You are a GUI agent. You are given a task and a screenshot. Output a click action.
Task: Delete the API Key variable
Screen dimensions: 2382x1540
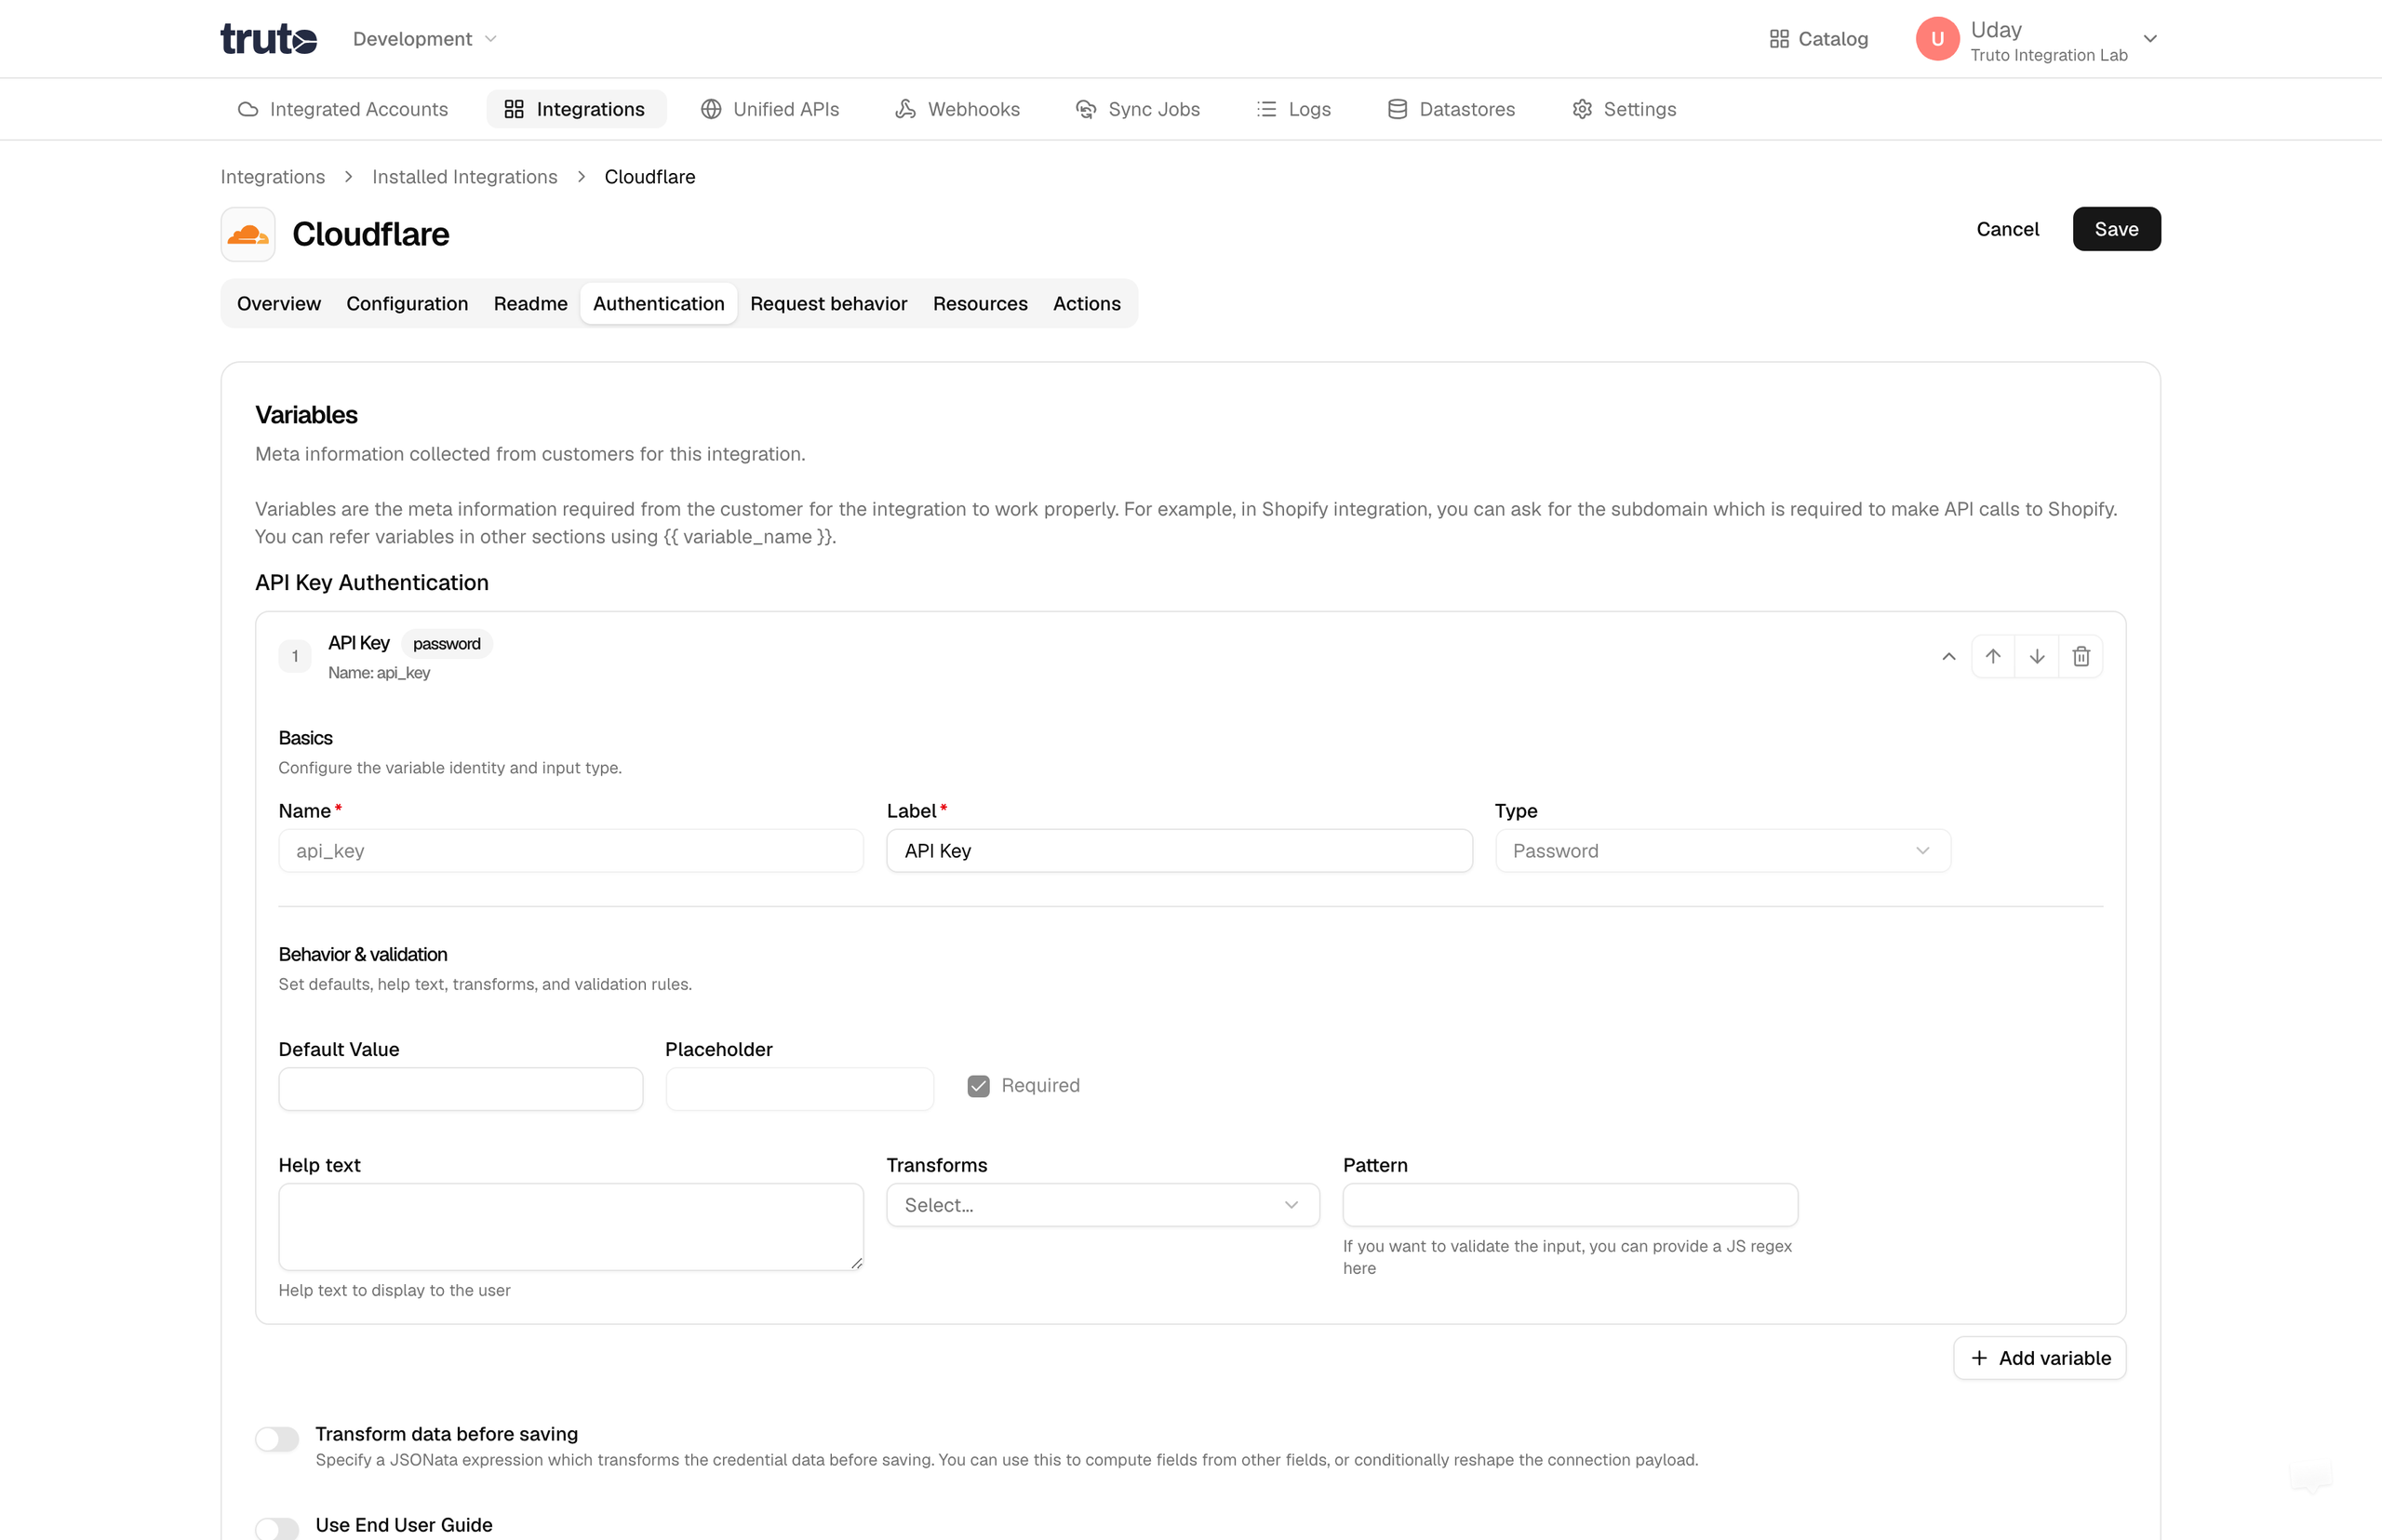tap(2081, 657)
